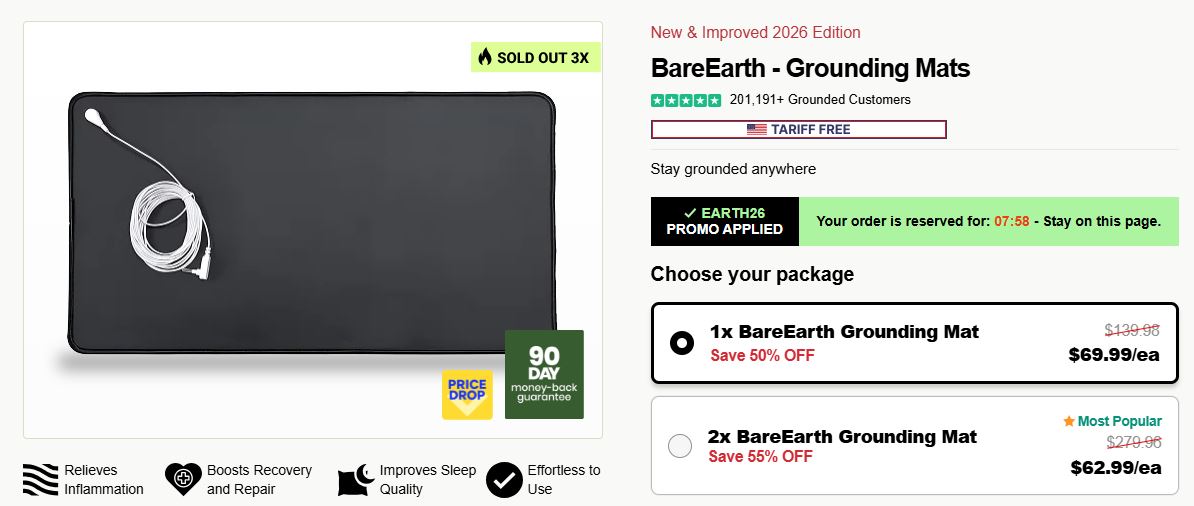1194x506 pixels.
Task: Click the Effortless to Use checkmark icon
Action: [504, 480]
